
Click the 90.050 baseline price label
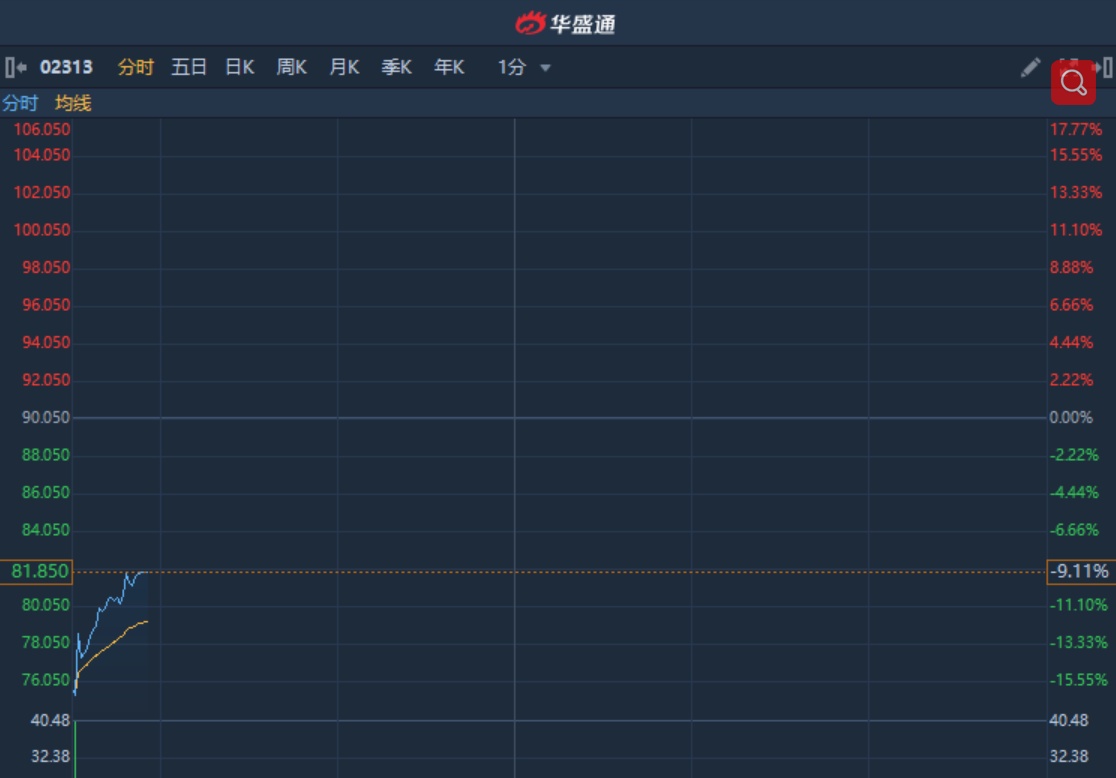pos(46,418)
